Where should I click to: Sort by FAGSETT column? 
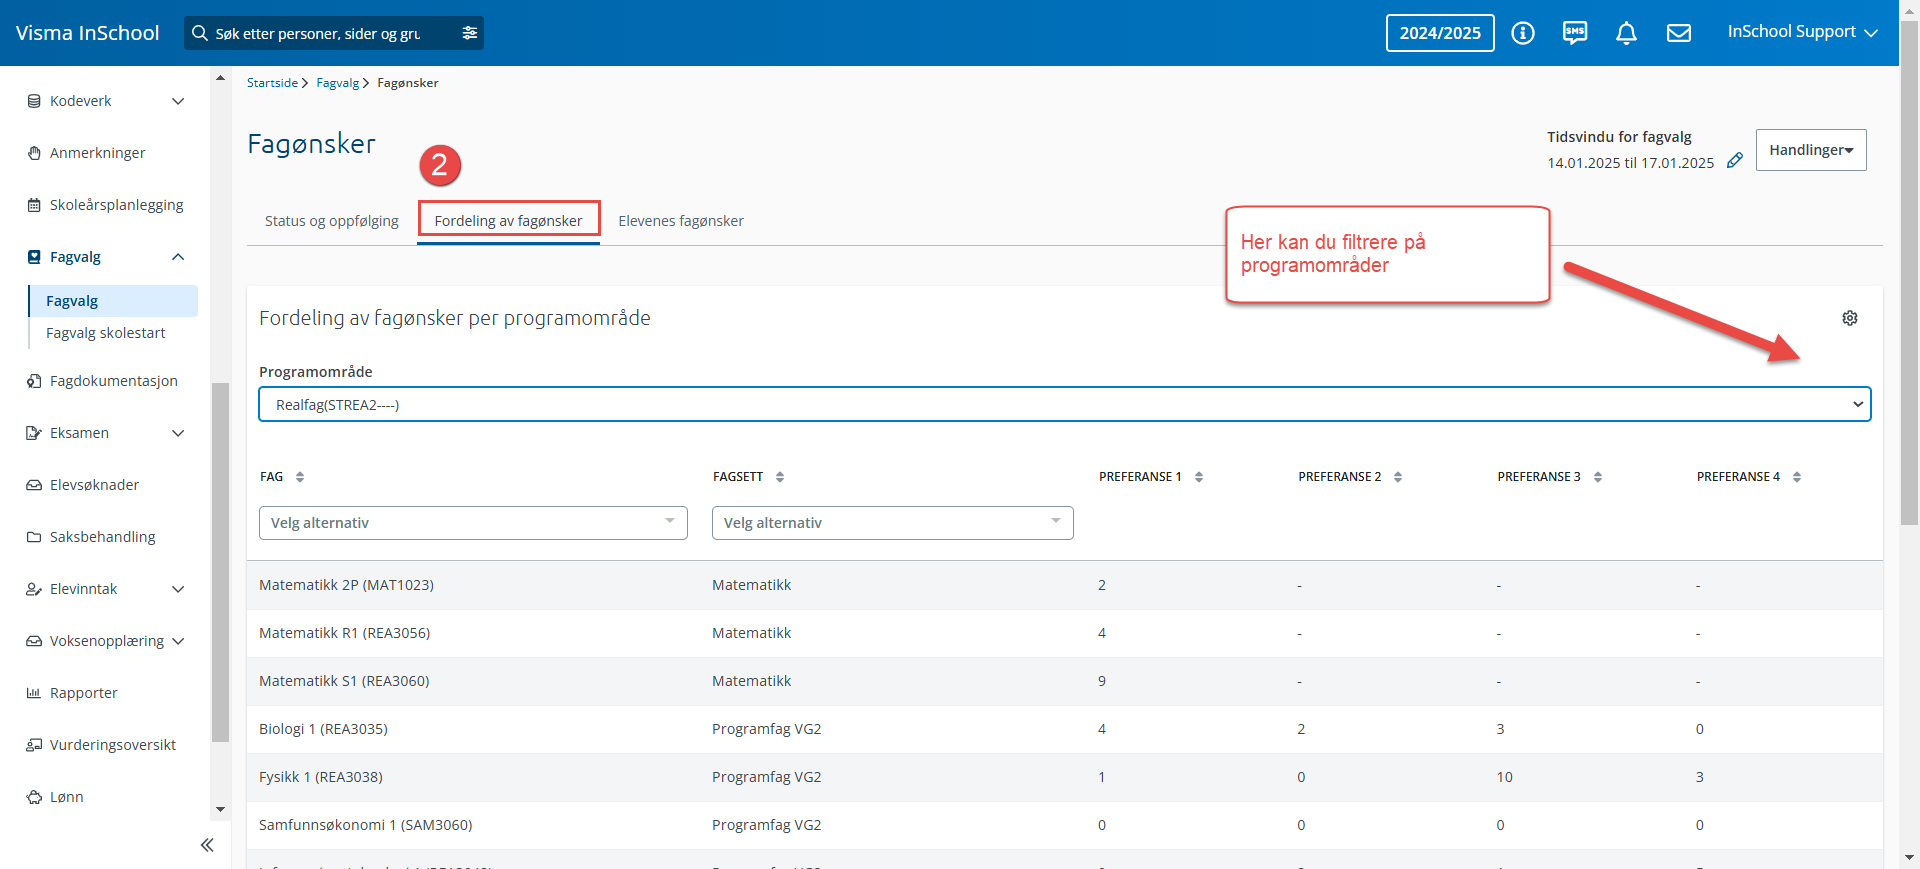(x=780, y=477)
